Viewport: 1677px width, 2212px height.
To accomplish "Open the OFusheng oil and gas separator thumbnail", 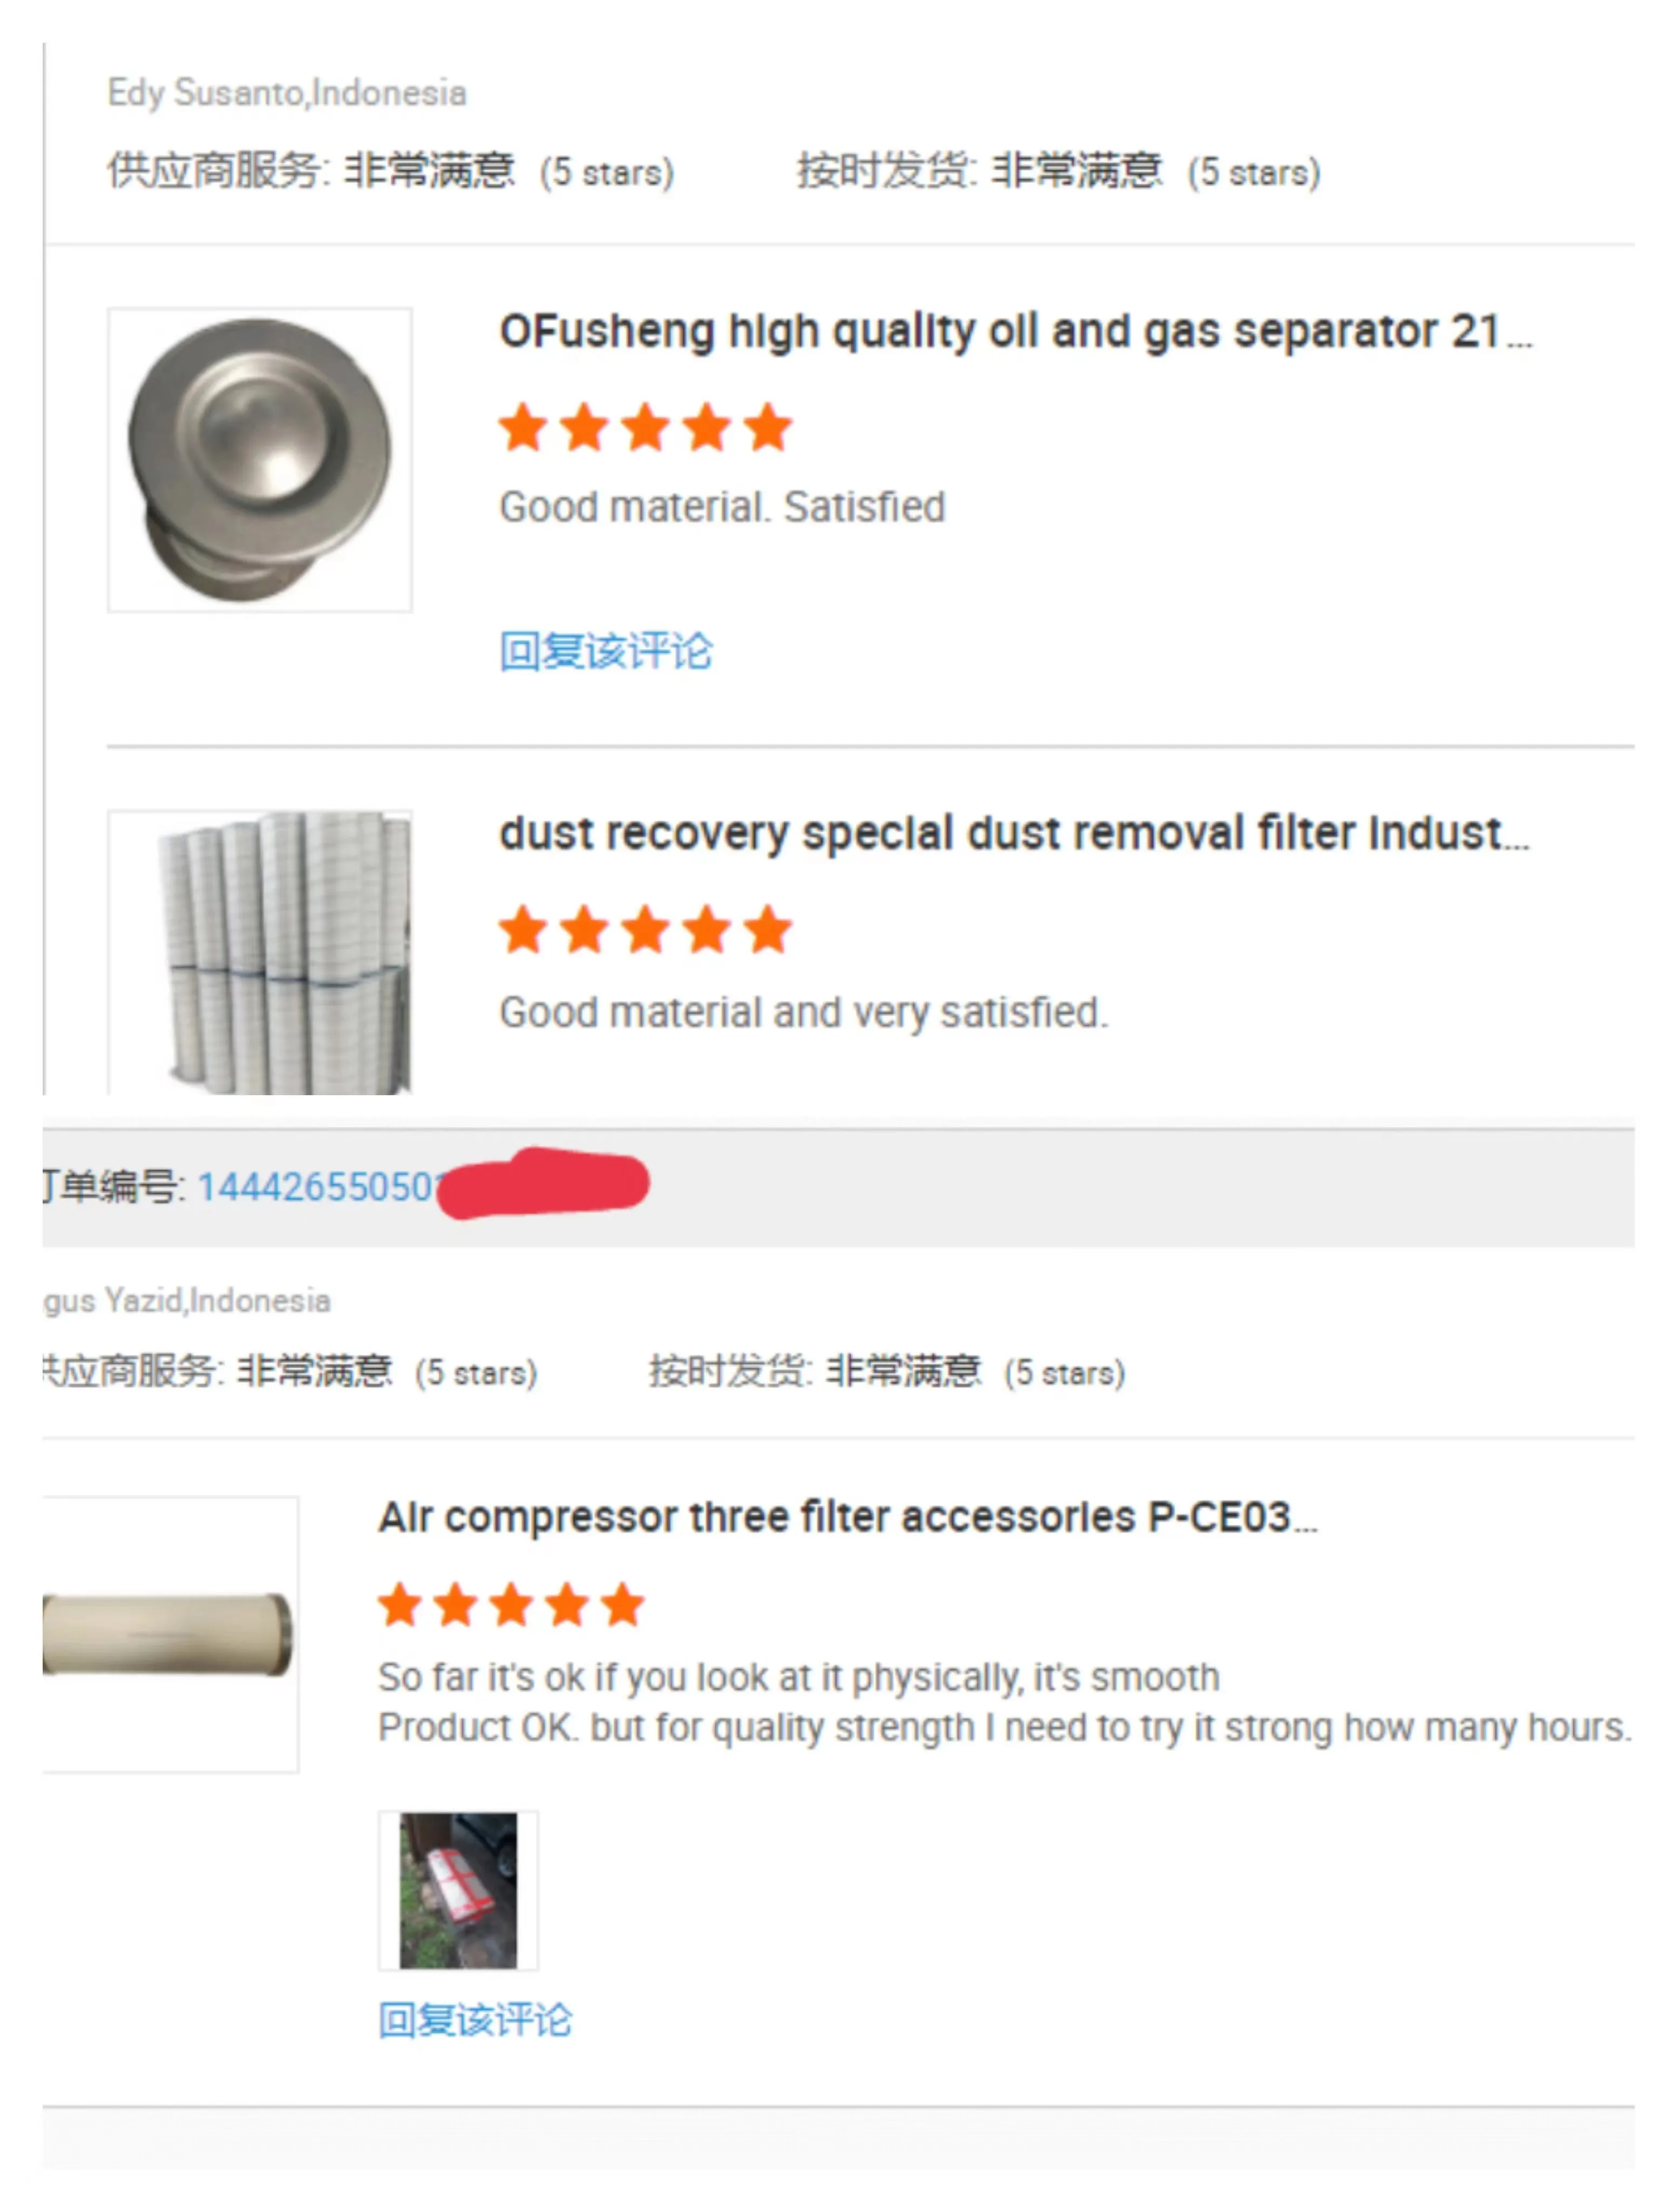I will tap(259, 459).
